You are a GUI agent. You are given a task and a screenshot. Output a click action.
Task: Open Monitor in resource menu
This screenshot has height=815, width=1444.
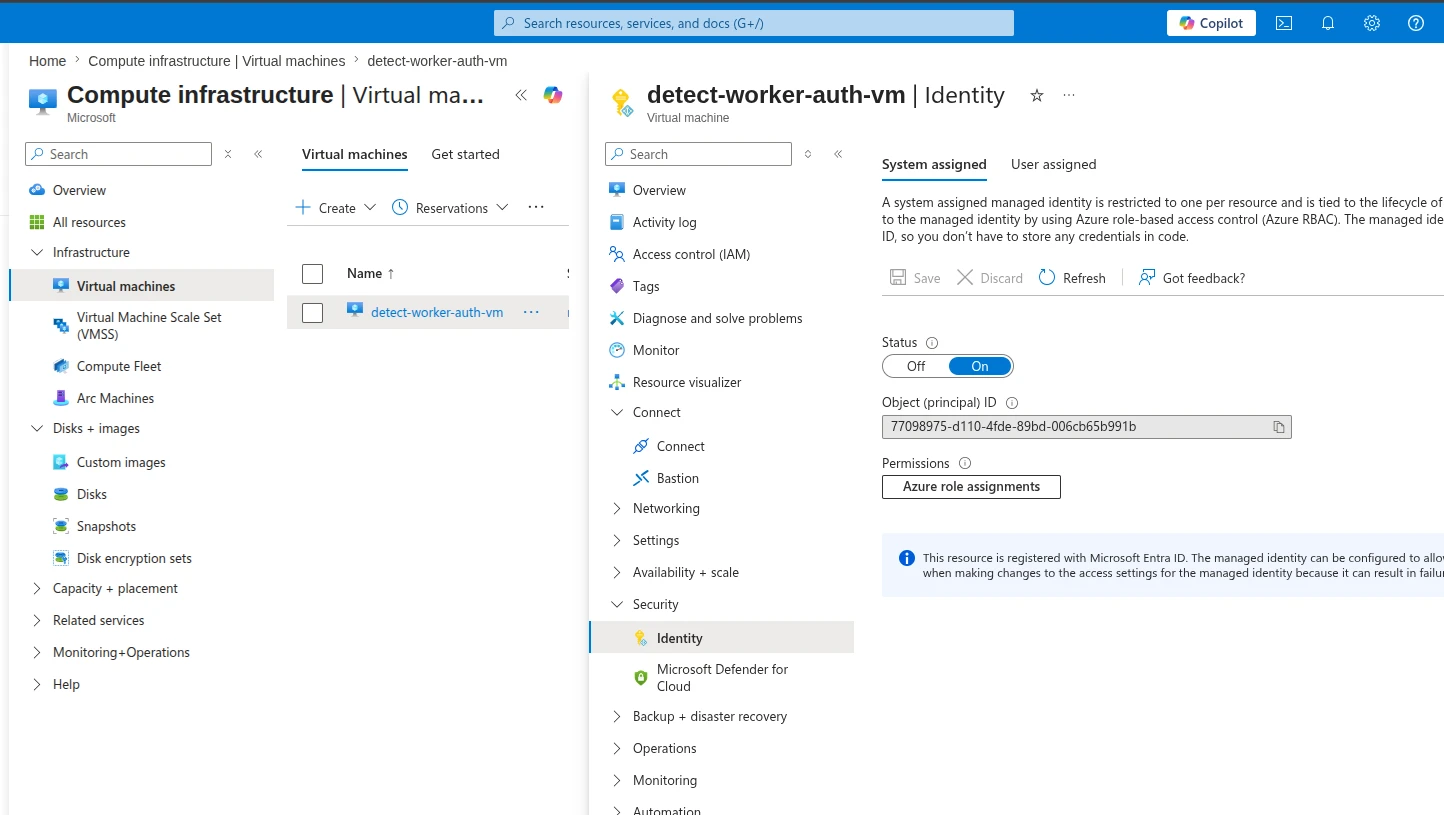(655, 350)
